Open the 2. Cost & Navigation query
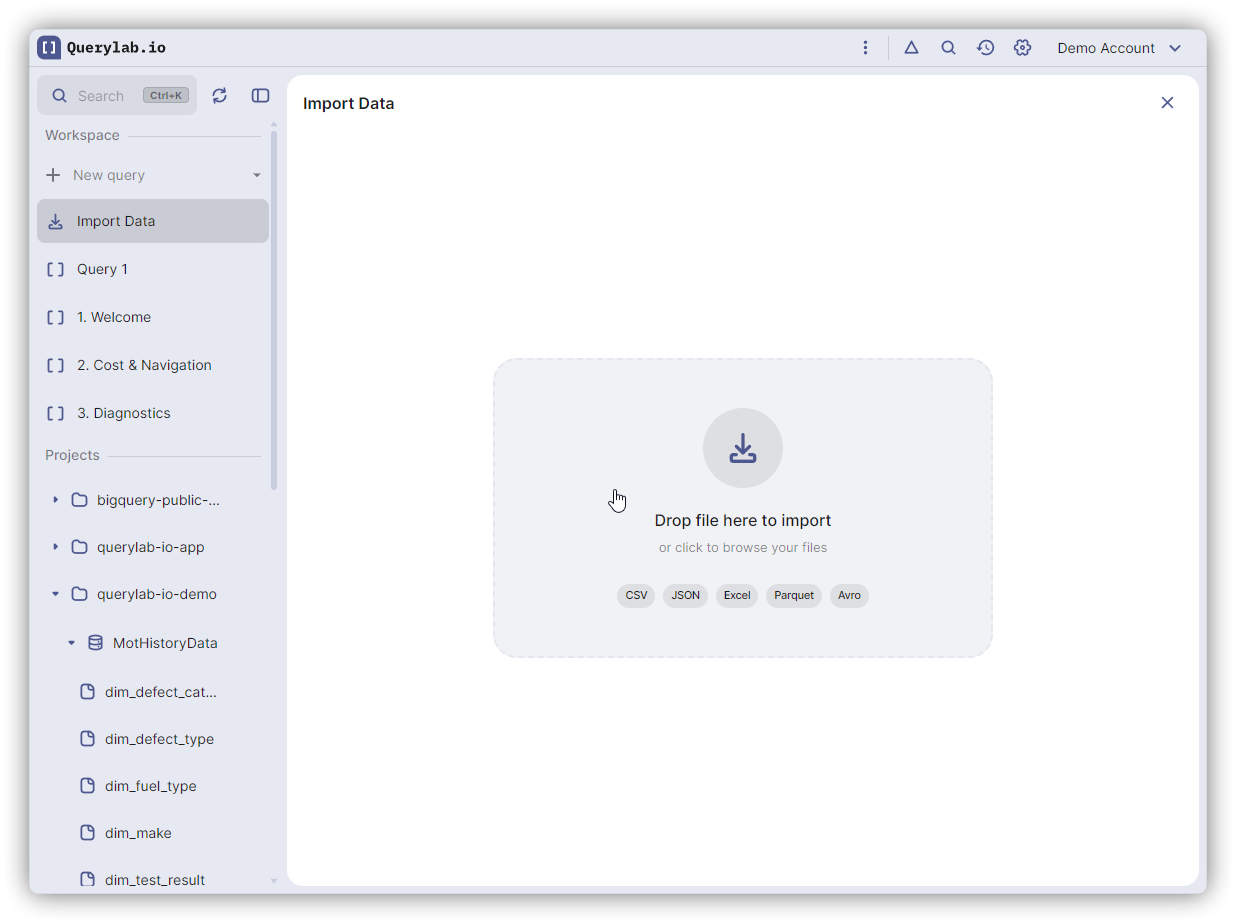 tap(144, 365)
